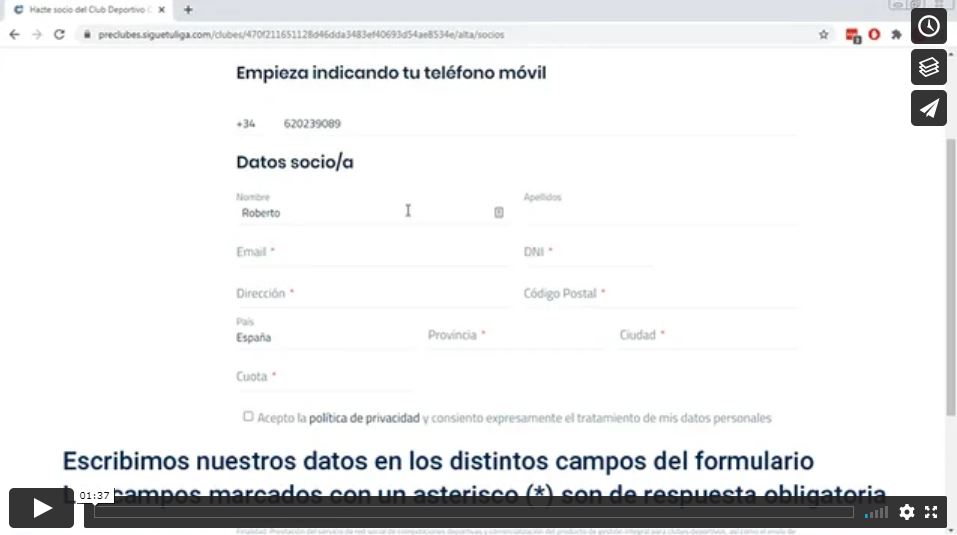The image size is (957, 535).
Task: Click the page vertical scrollbar
Action: [951, 278]
